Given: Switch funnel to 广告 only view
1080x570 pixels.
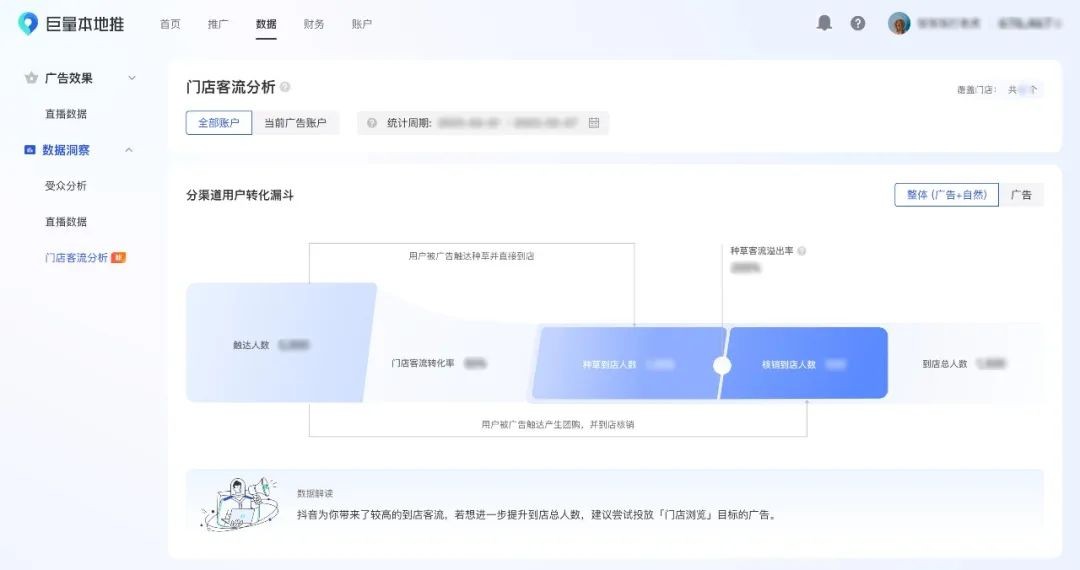Looking at the screenshot, I should pyautogui.click(x=1021, y=195).
